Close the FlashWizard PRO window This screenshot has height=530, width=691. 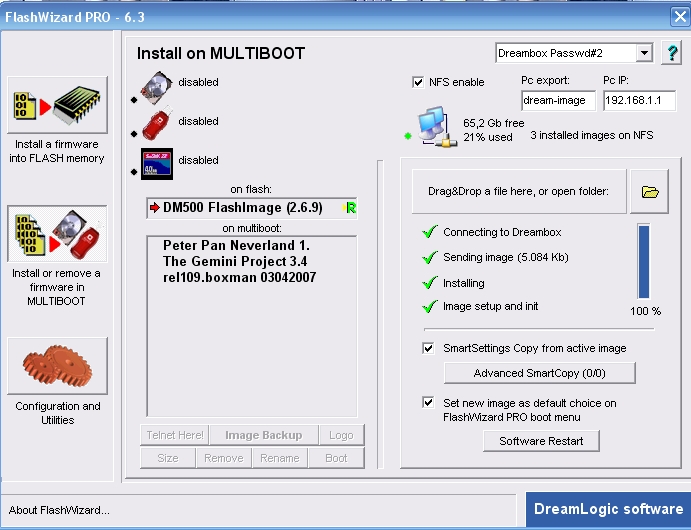[680, 17]
